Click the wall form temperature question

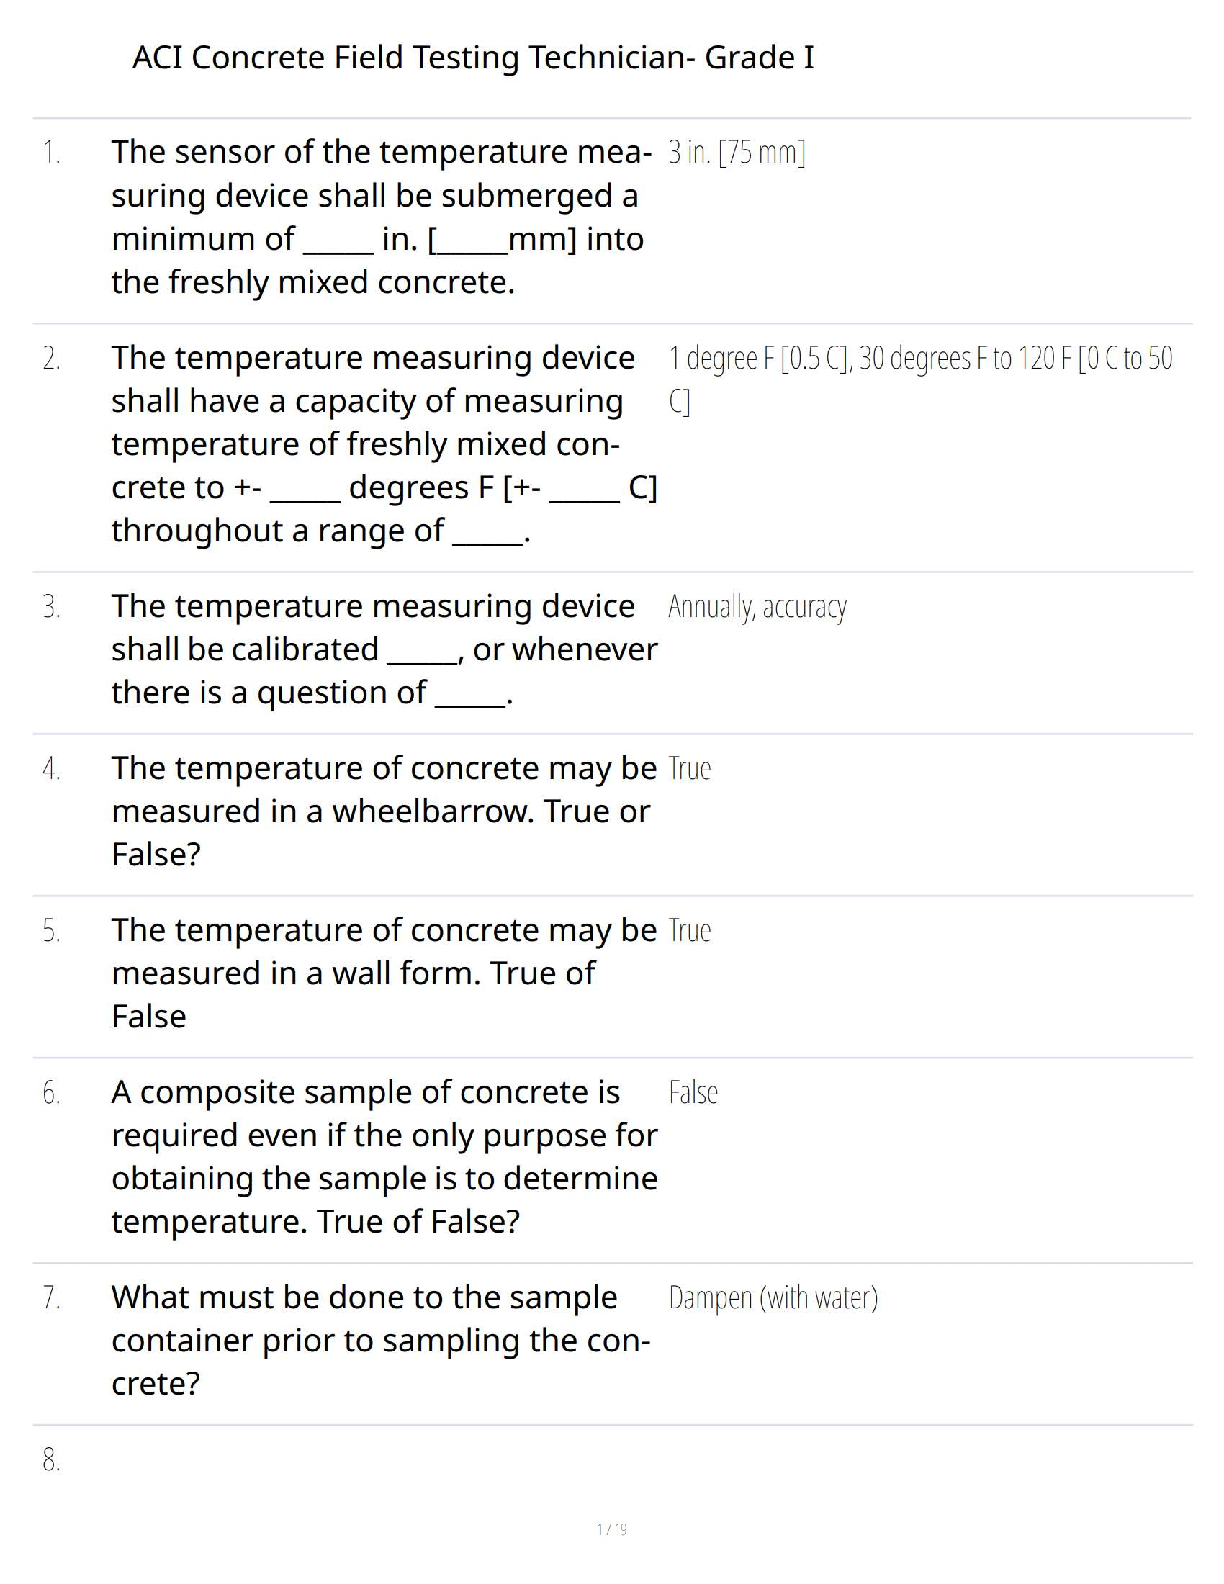(x=383, y=973)
